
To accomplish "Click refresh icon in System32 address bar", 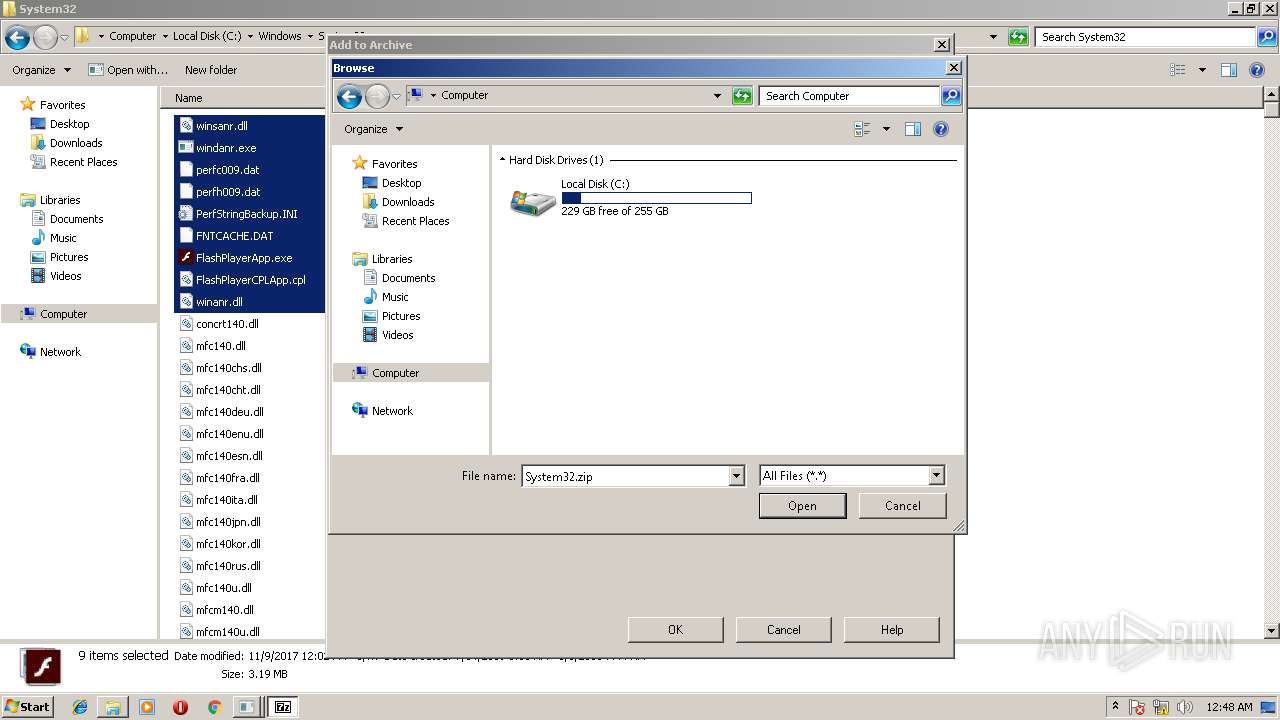I will [x=1018, y=37].
